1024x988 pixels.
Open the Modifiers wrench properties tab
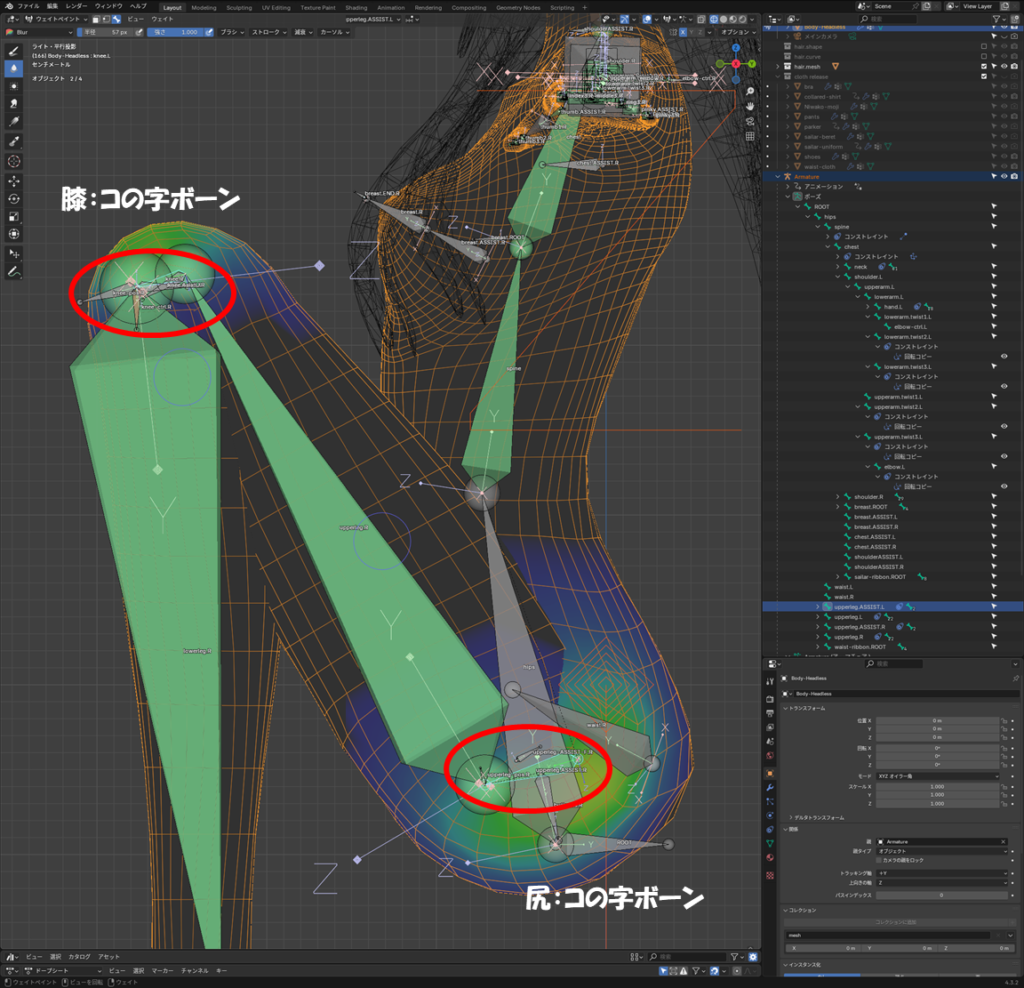[769, 787]
